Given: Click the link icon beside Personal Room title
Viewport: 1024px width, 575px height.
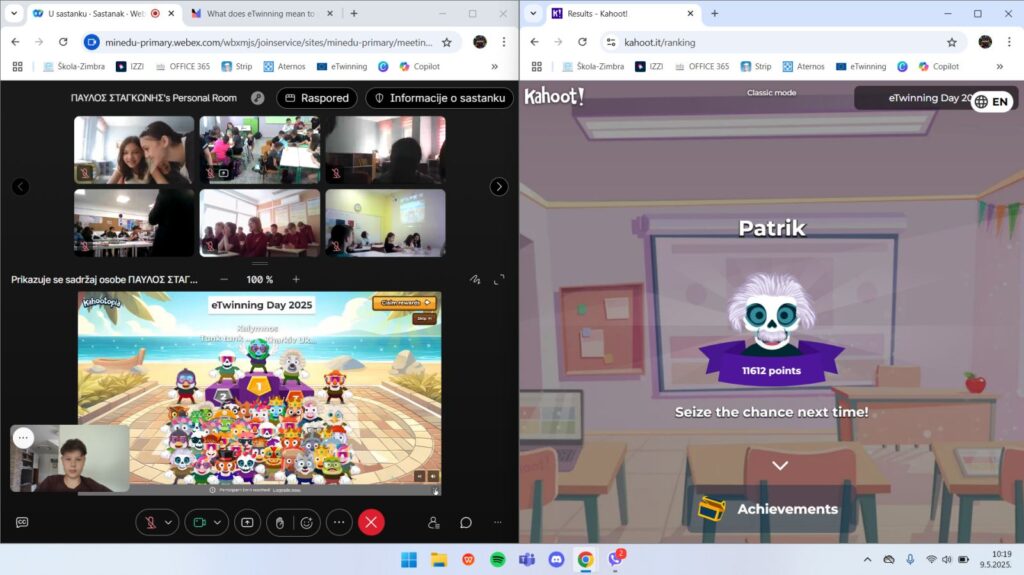Looking at the screenshot, I should (x=258, y=98).
